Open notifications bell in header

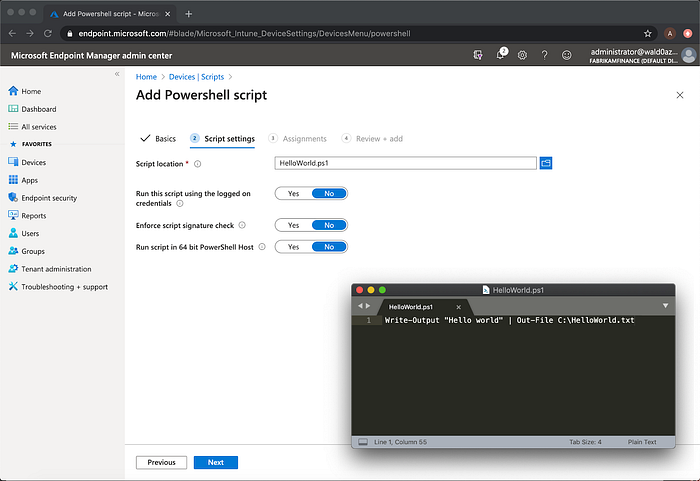[500, 54]
